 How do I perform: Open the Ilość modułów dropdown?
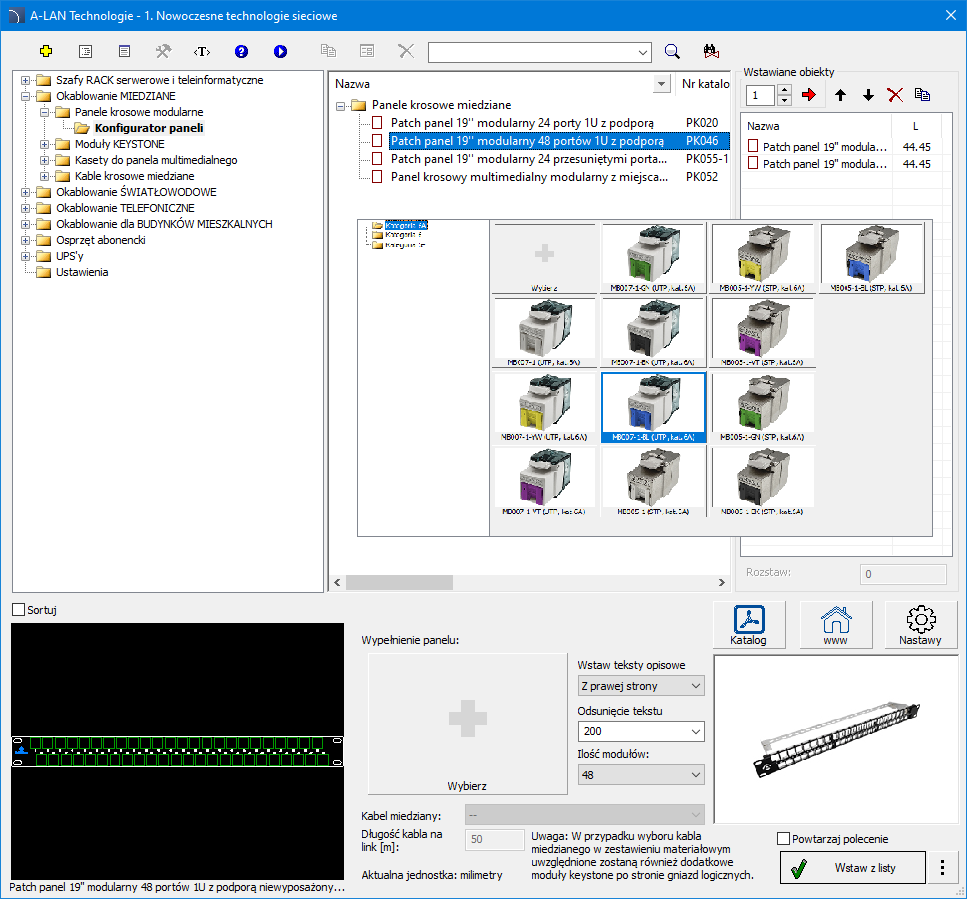[641, 775]
